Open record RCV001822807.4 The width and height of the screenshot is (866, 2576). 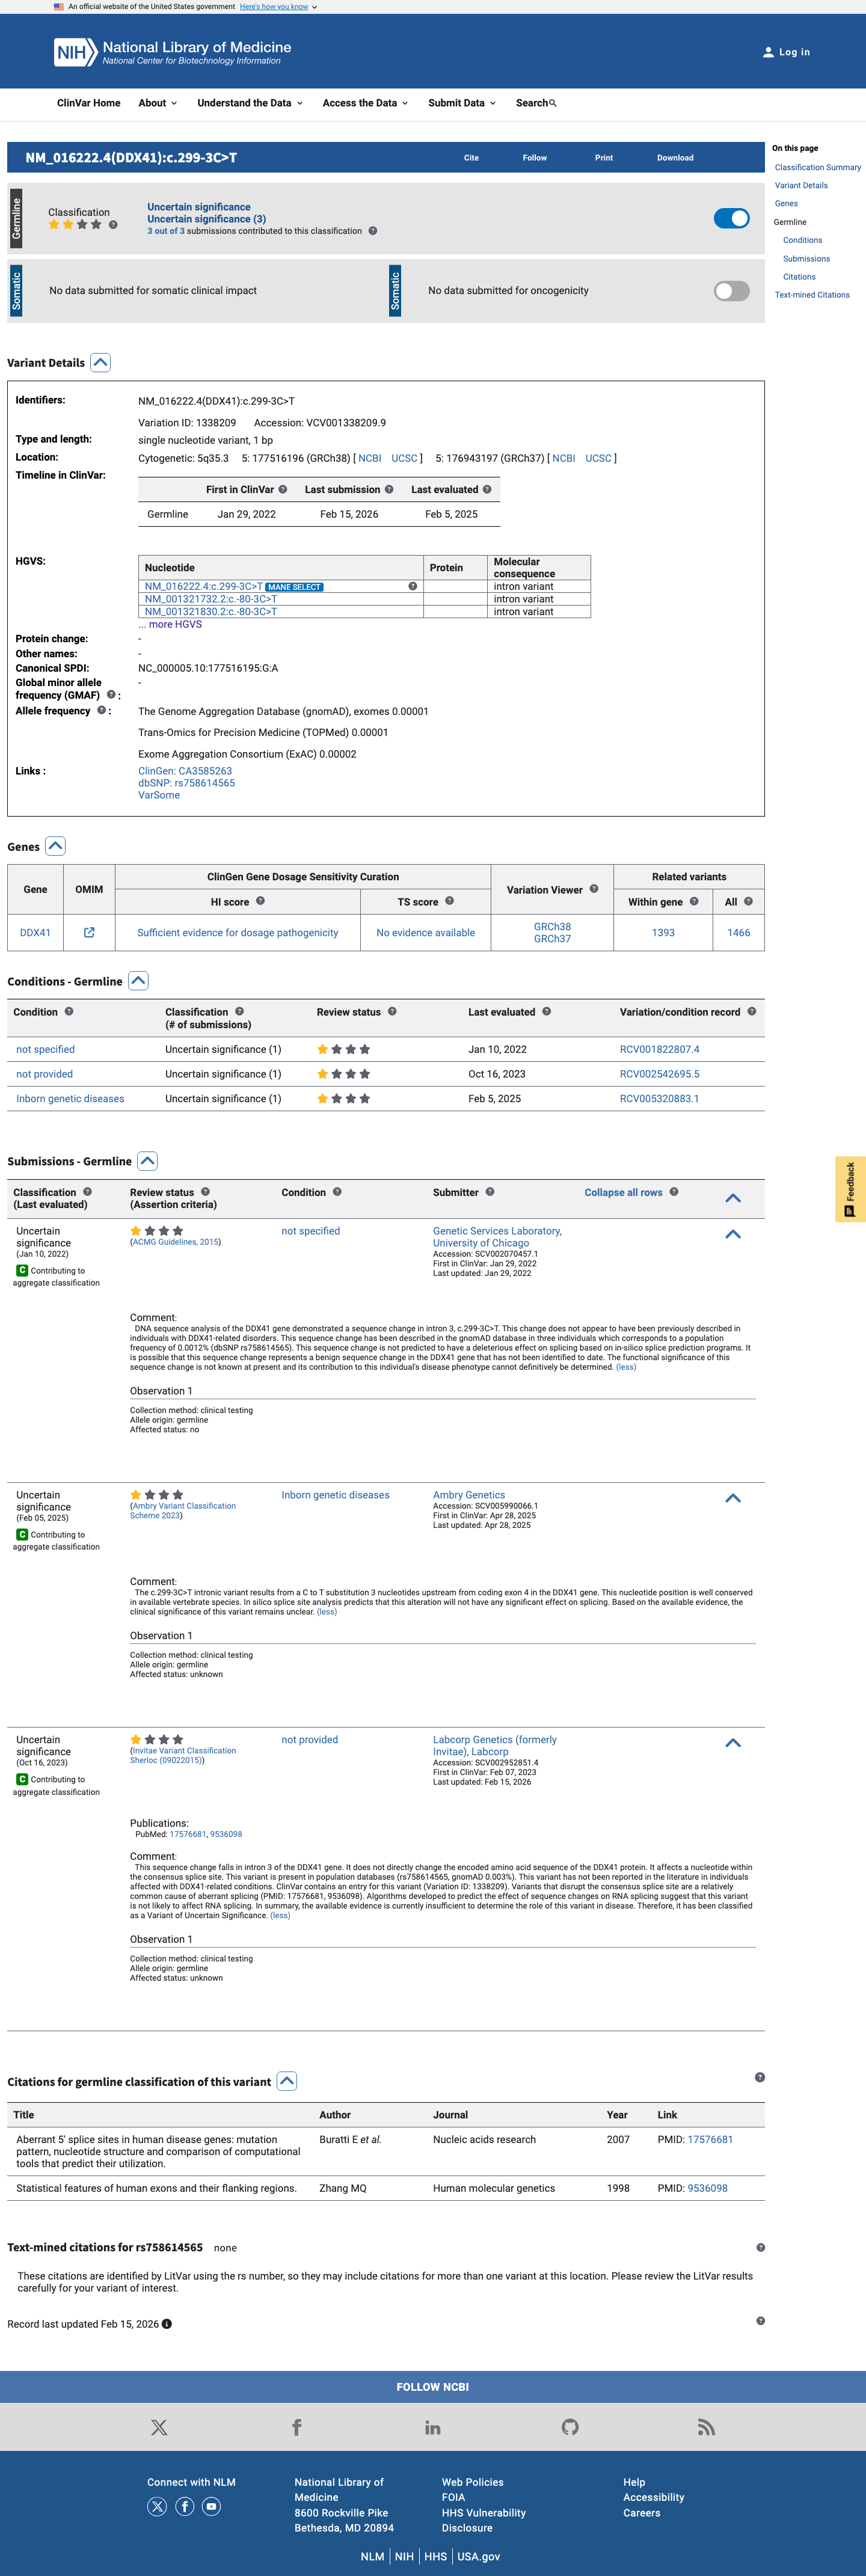[x=659, y=1049]
